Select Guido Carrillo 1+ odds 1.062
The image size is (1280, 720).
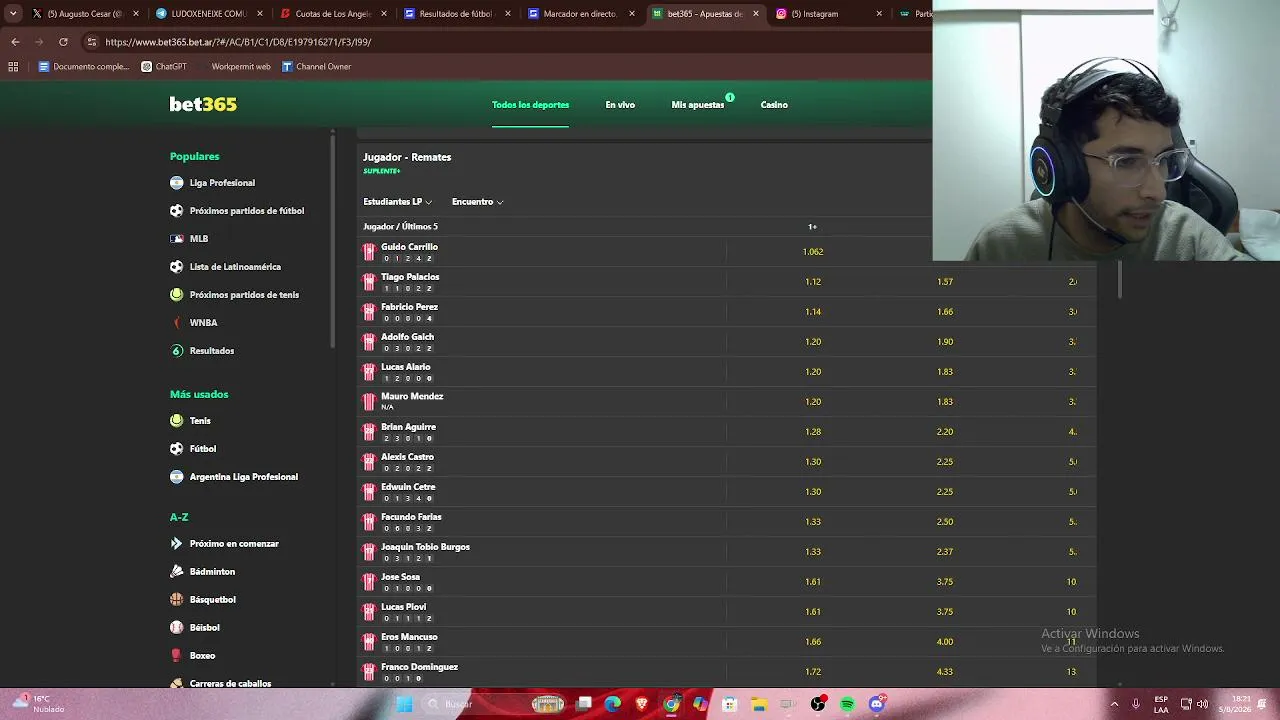pos(813,252)
